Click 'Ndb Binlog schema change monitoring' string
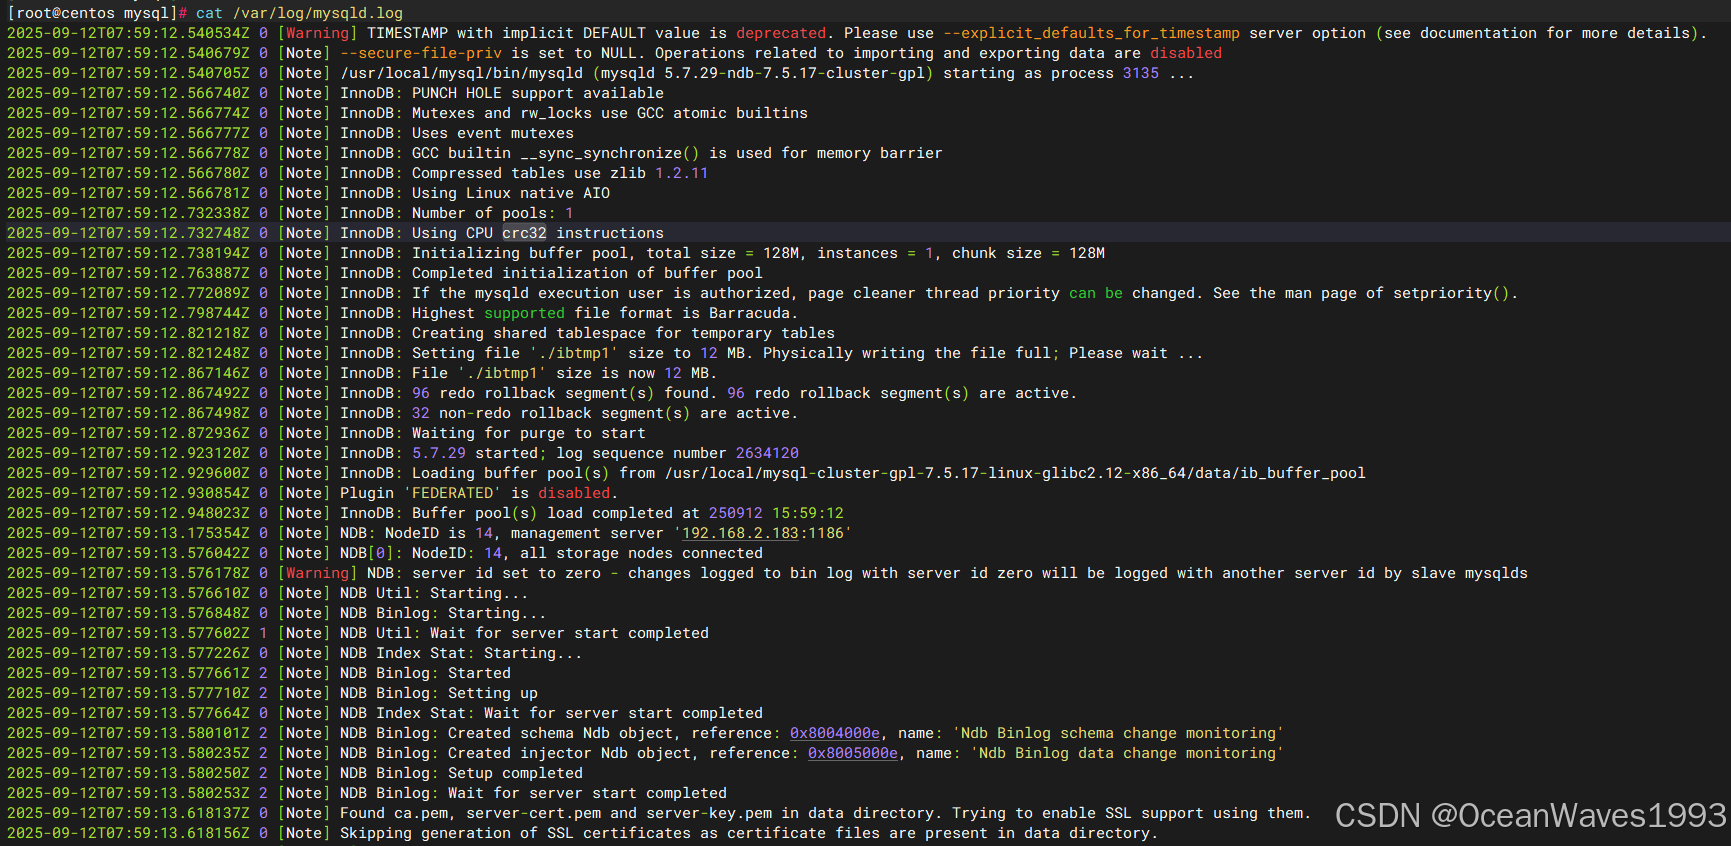This screenshot has height=846, width=1731. tap(1118, 733)
